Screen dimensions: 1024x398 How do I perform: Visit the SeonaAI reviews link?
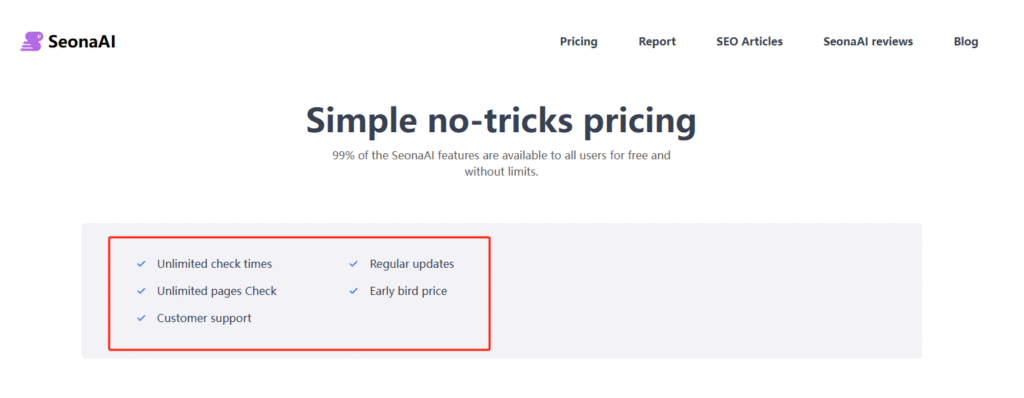pyautogui.click(x=868, y=42)
